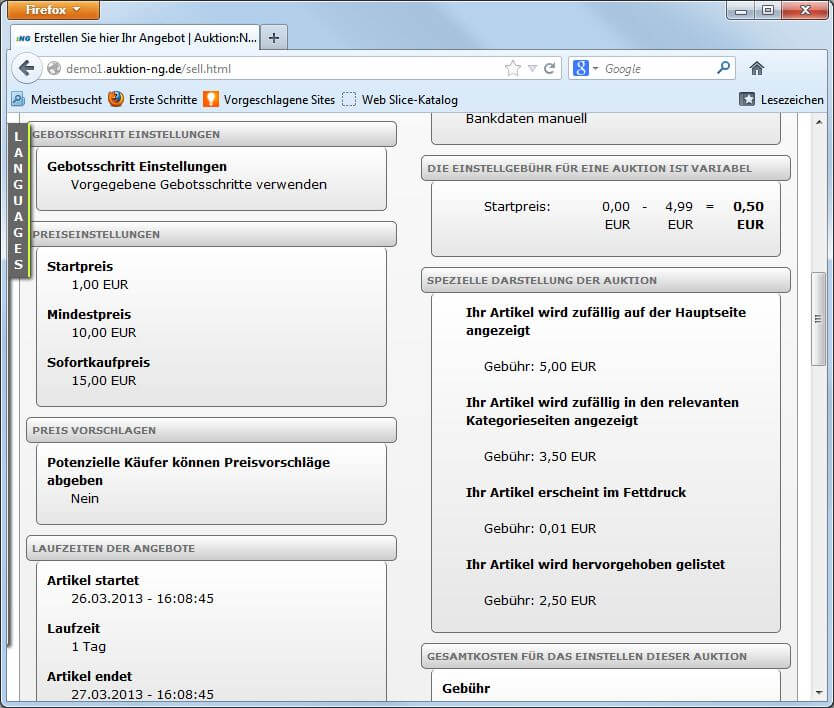Screen dimensions: 834x708
Task: Click the Laufzeiten der Angebote header
Action: (x=211, y=548)
